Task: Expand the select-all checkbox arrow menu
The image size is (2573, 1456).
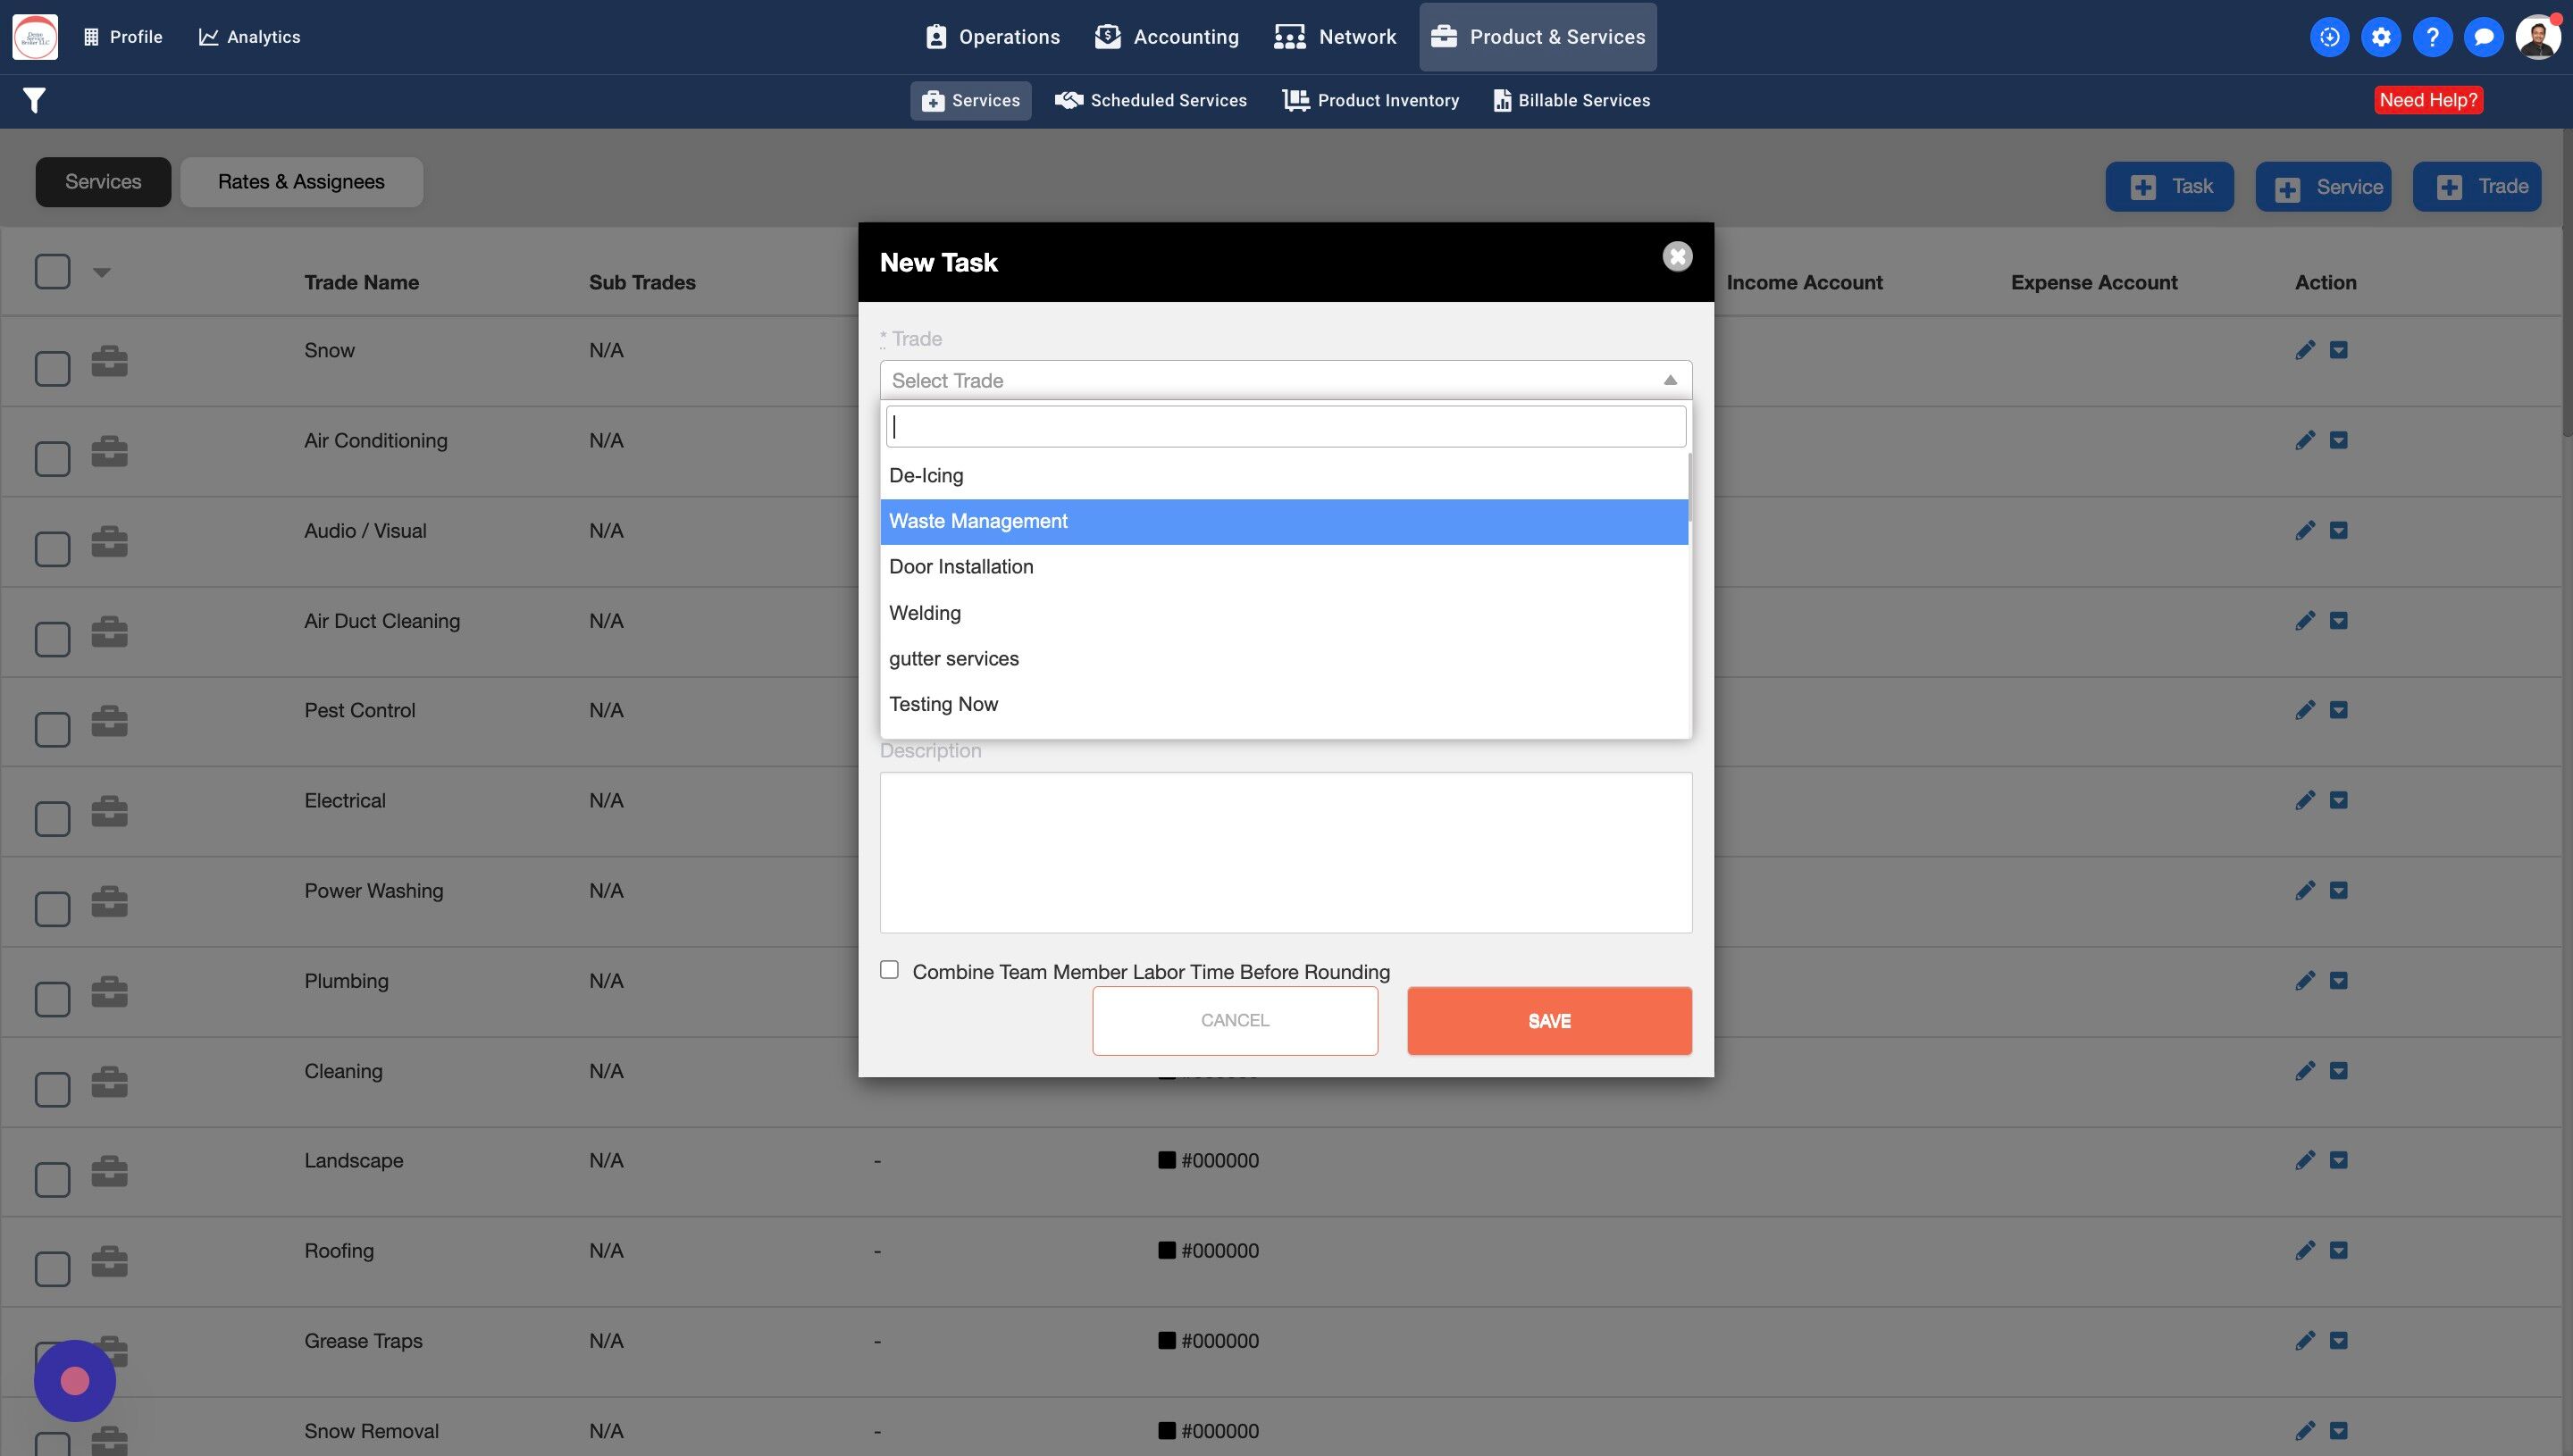Action: (x=101, y=272)
